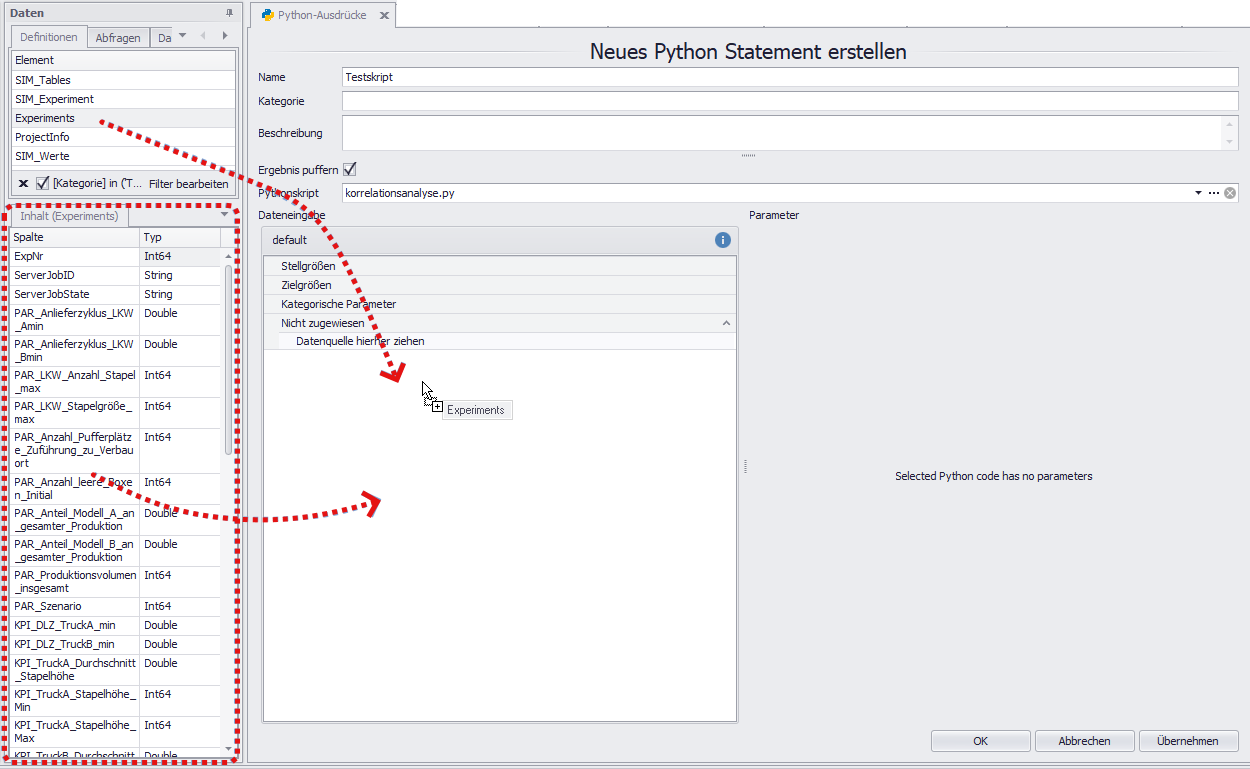Confirm the statement with OK
The height and width of the screenshot is (769, 1250).
[980, 740]
